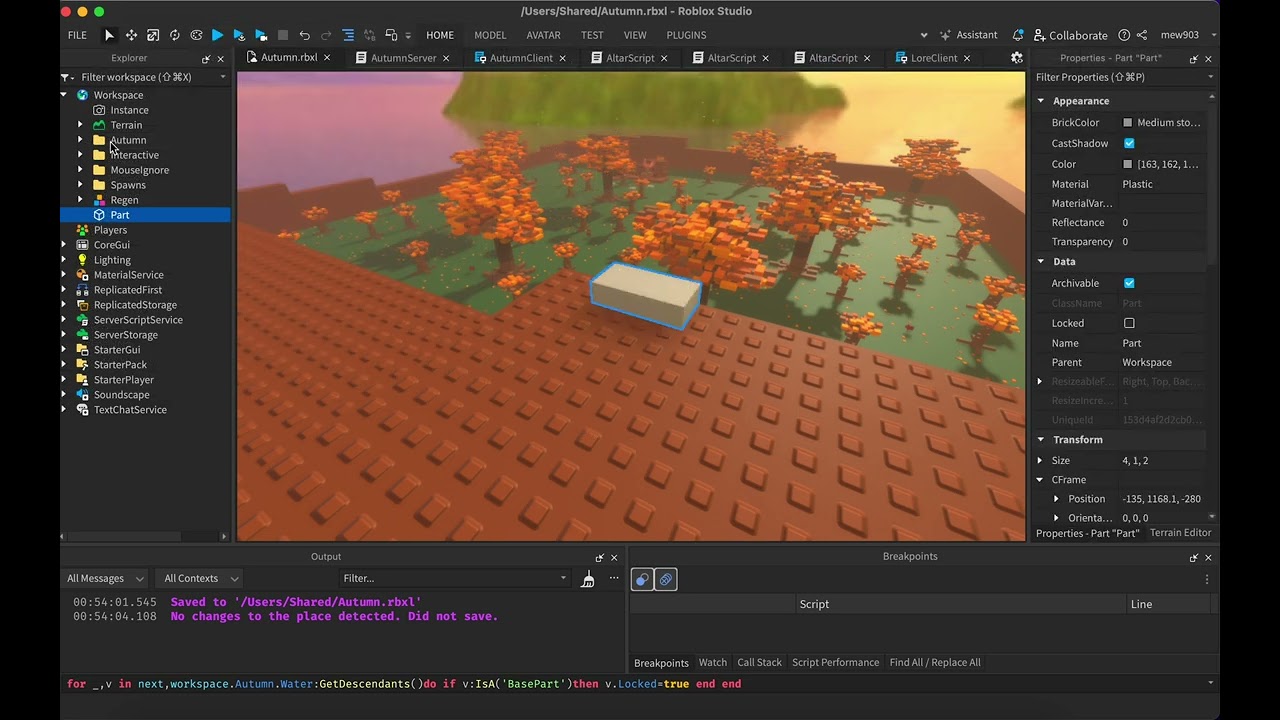Open the Assistant panel
This screenshot has width=1280, height=720.
point(968,35)
